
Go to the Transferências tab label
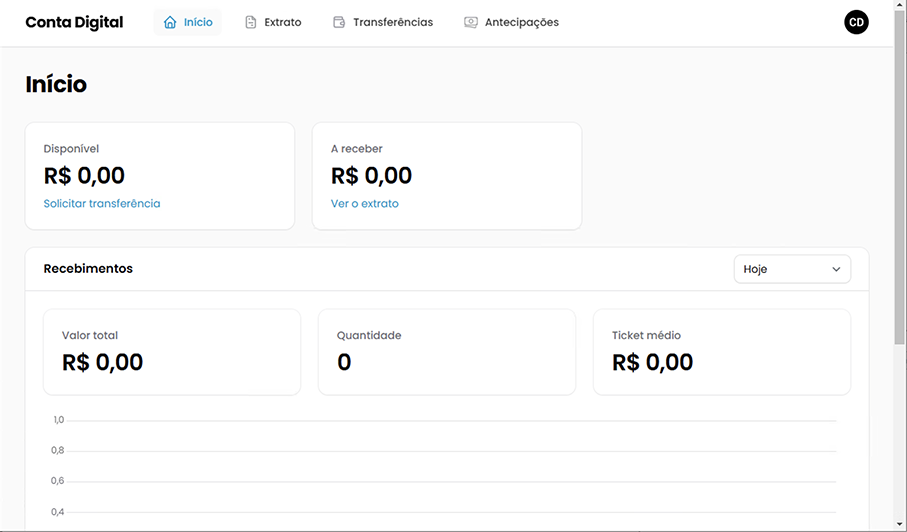click(x=393, y=22)
